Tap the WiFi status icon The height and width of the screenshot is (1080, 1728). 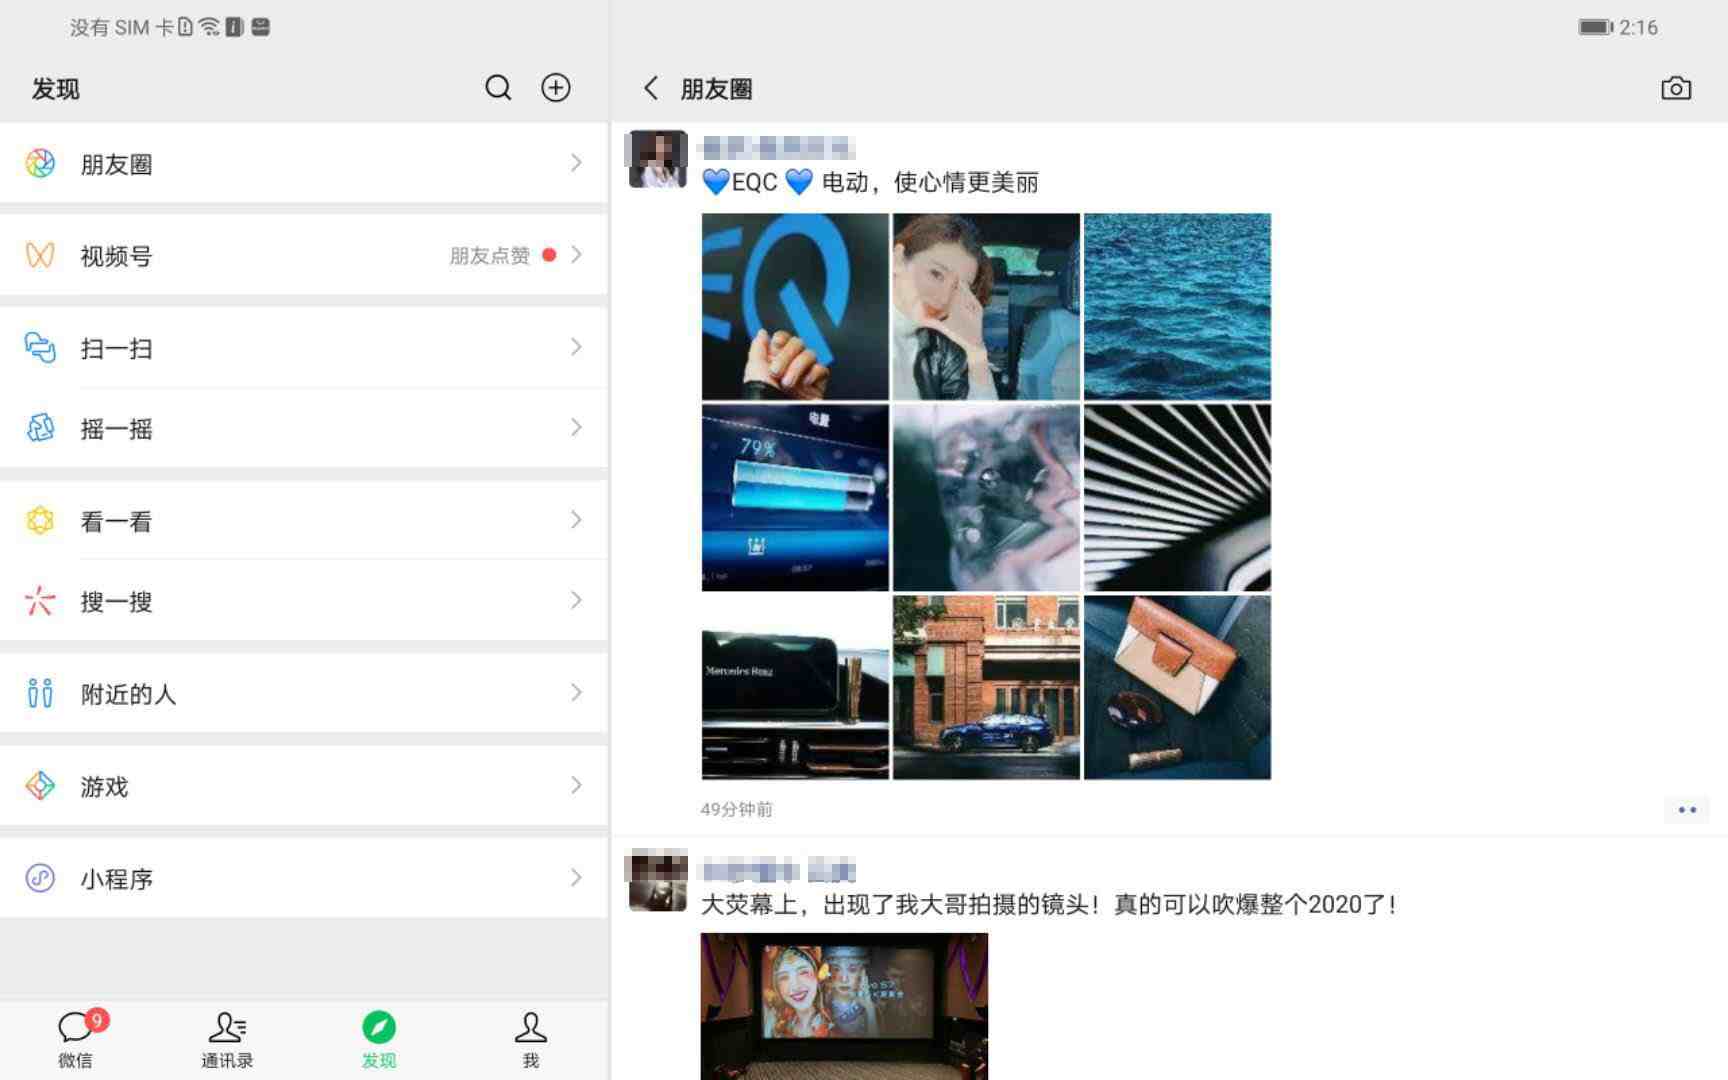point(209,27)
